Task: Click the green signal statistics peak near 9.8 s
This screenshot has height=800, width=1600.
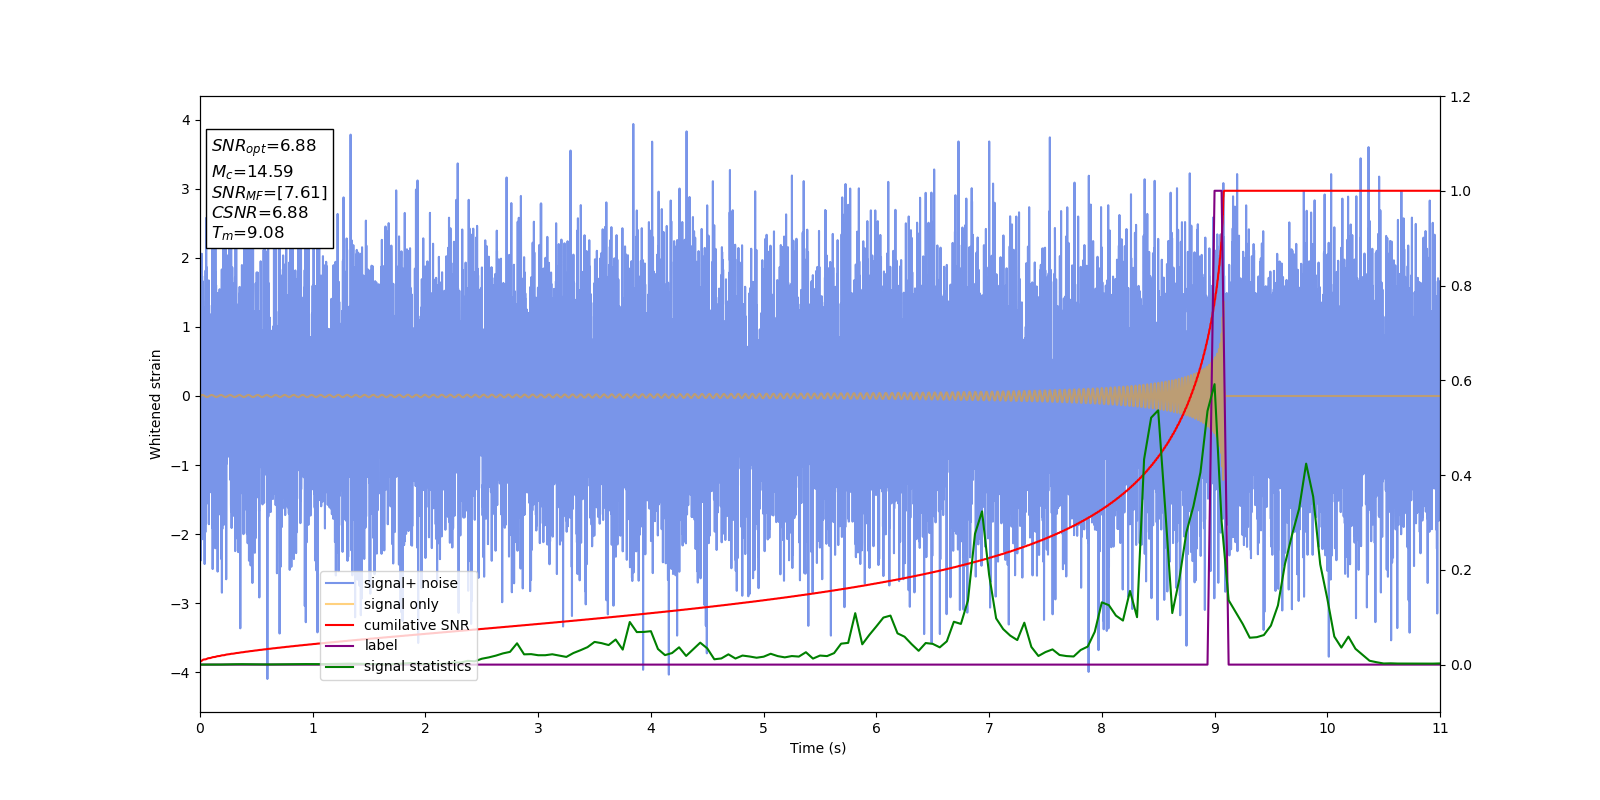Action: [1306, 464]
